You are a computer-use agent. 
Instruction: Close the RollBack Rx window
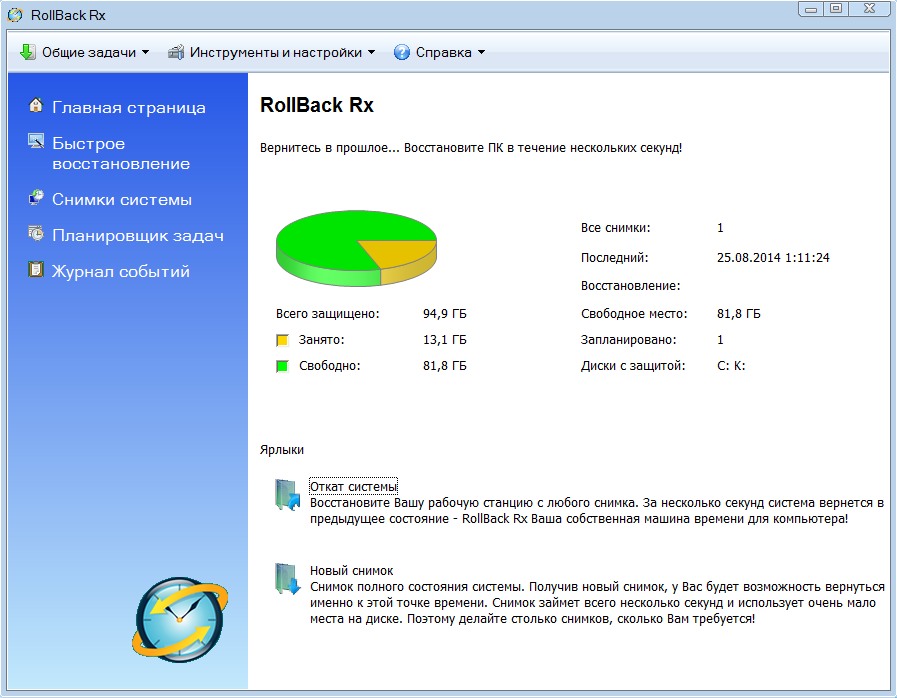[x=870, y=9]
